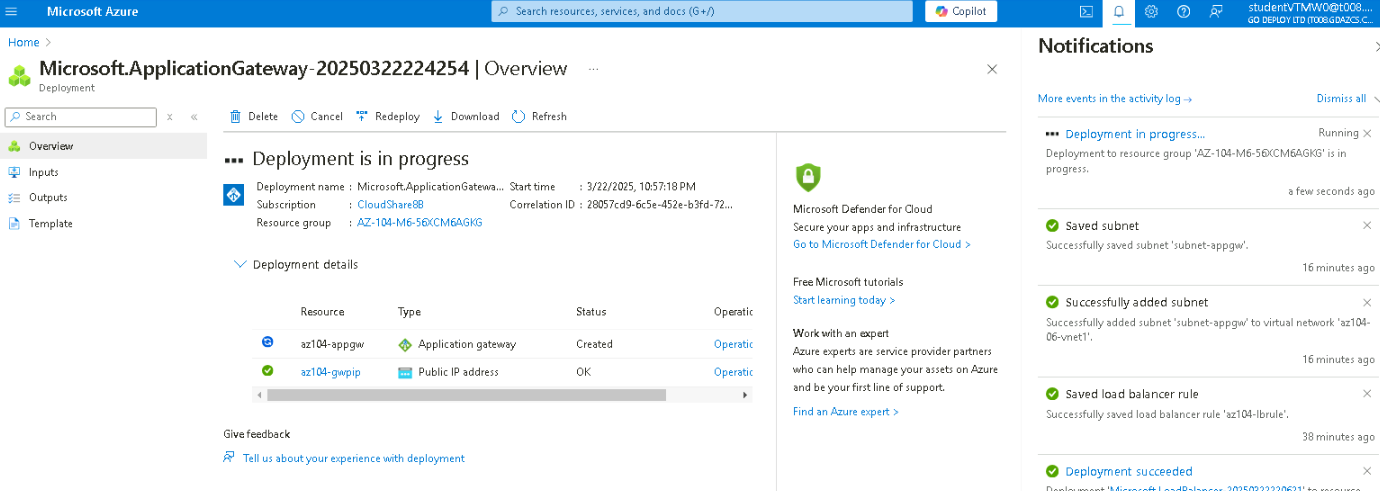
Task: Open the Feedback icon in the header
Action: coord(1216,12)
